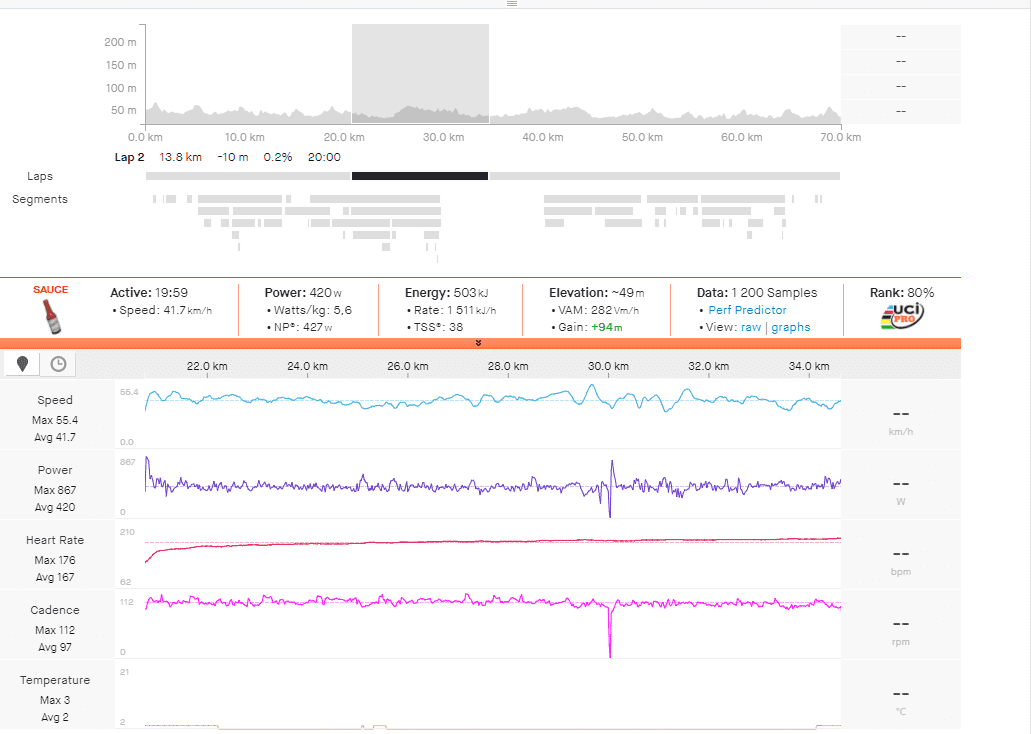Click the TSS: 38 value
The image size is (1031, 734).
pos(438,327)
